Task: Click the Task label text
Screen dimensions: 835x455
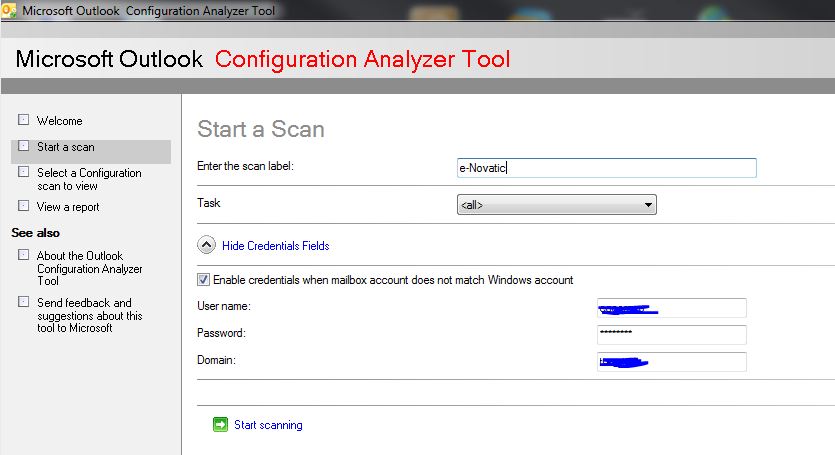Action: coord(209,202)
